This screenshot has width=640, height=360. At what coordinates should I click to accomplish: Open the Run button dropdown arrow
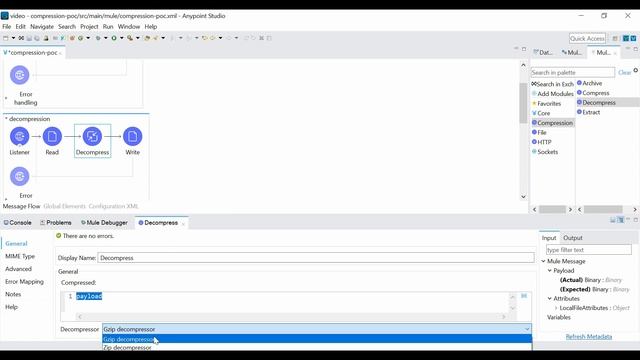[x=121, y=38]
